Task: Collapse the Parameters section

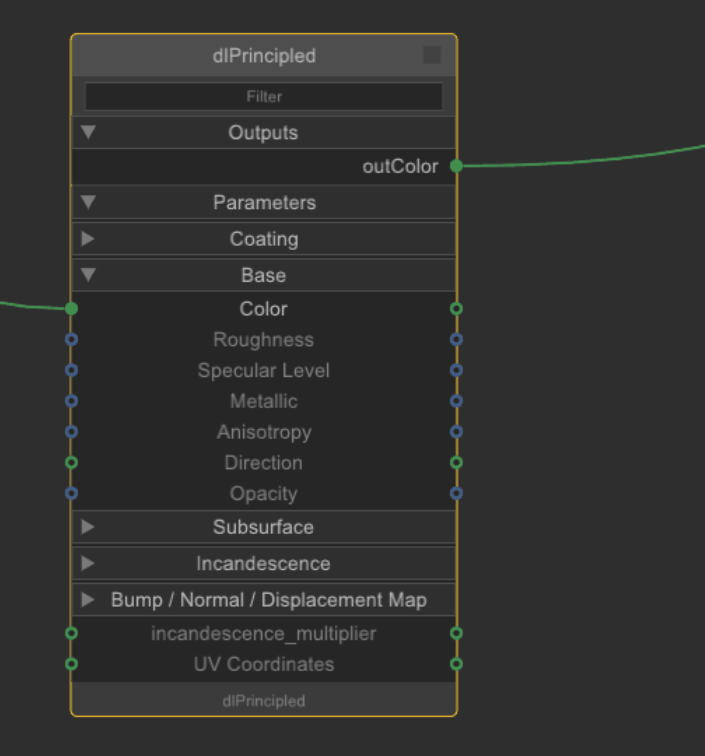Action: click(88, 202)
